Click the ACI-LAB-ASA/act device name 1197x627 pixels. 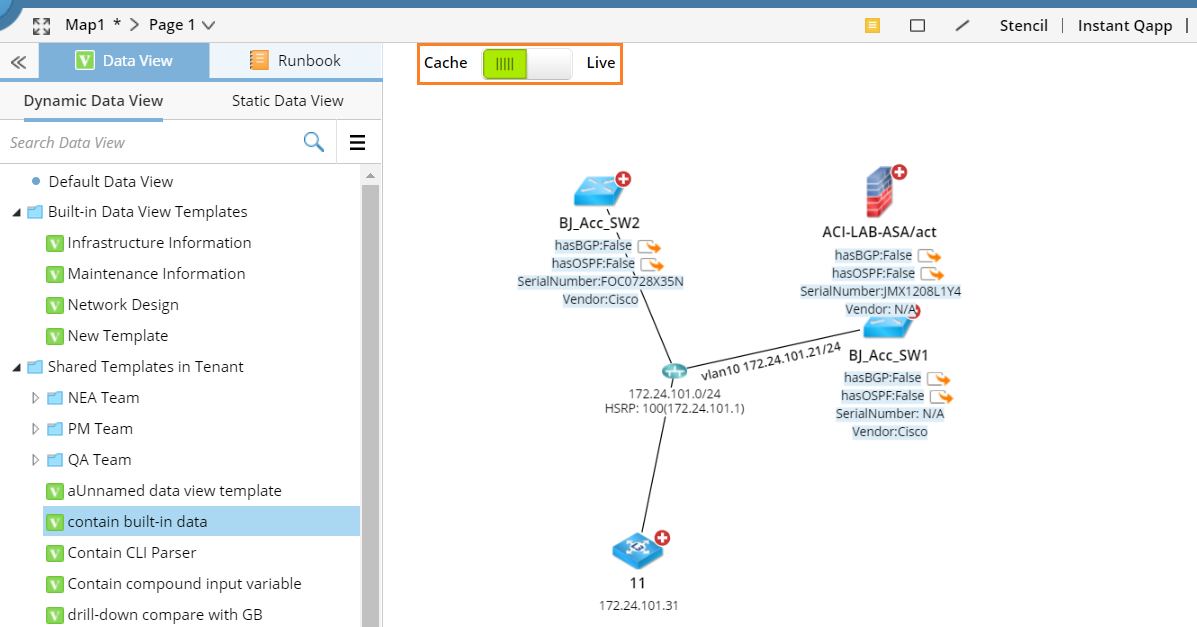tap(879, 232)
